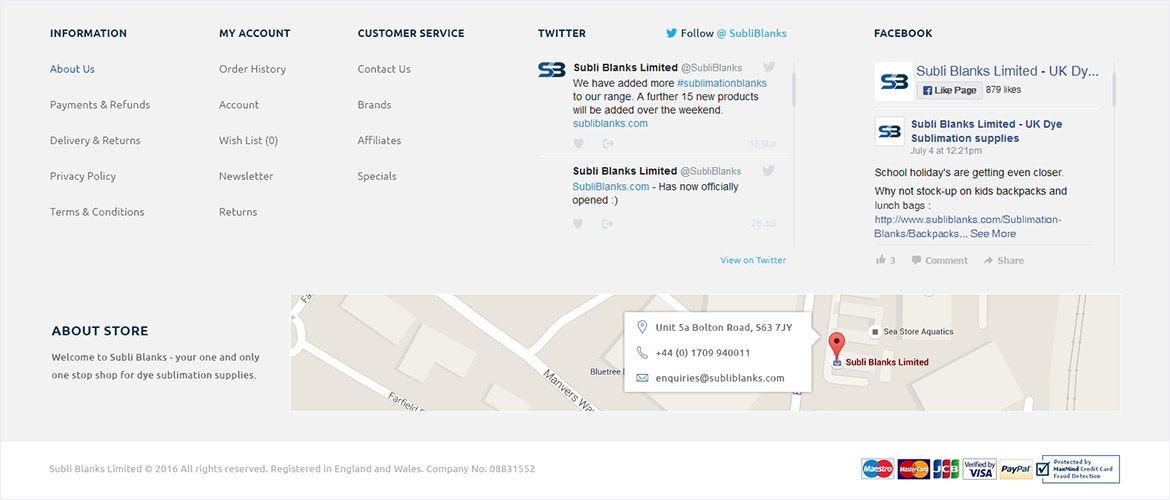1170x500 pixels.
Task: Like the 26 Jul tweet with the heart icon
Action: pyautogui.click(x=578, y=223)
